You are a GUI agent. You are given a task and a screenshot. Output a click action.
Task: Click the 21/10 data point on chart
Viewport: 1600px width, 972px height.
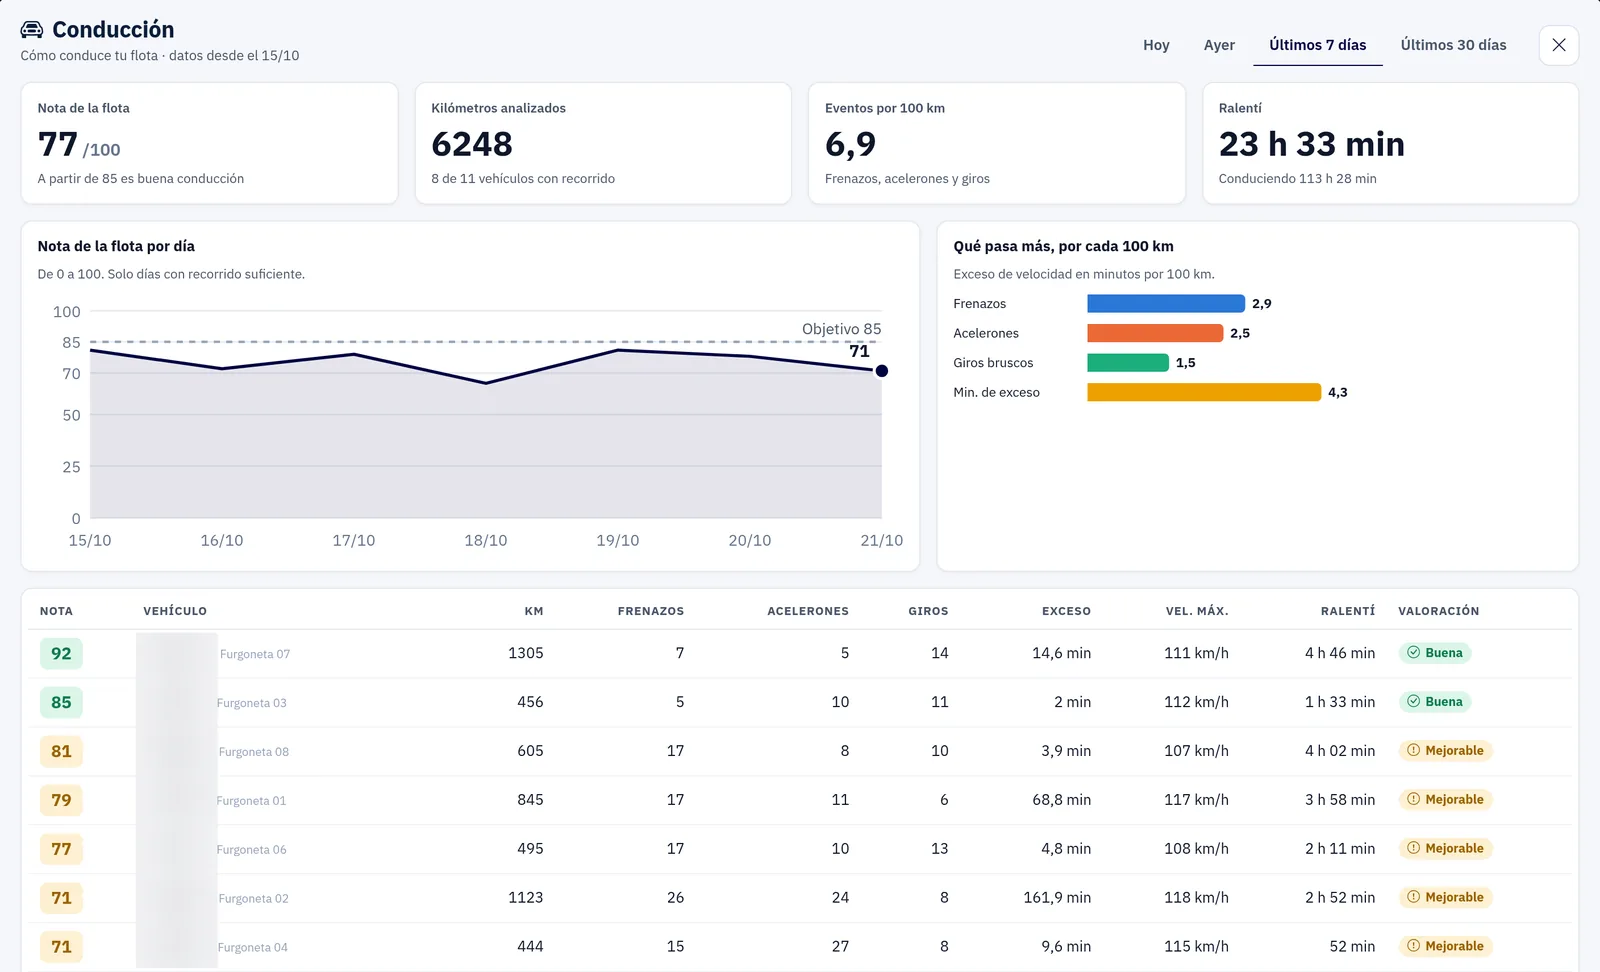click(x=881, y=371)
